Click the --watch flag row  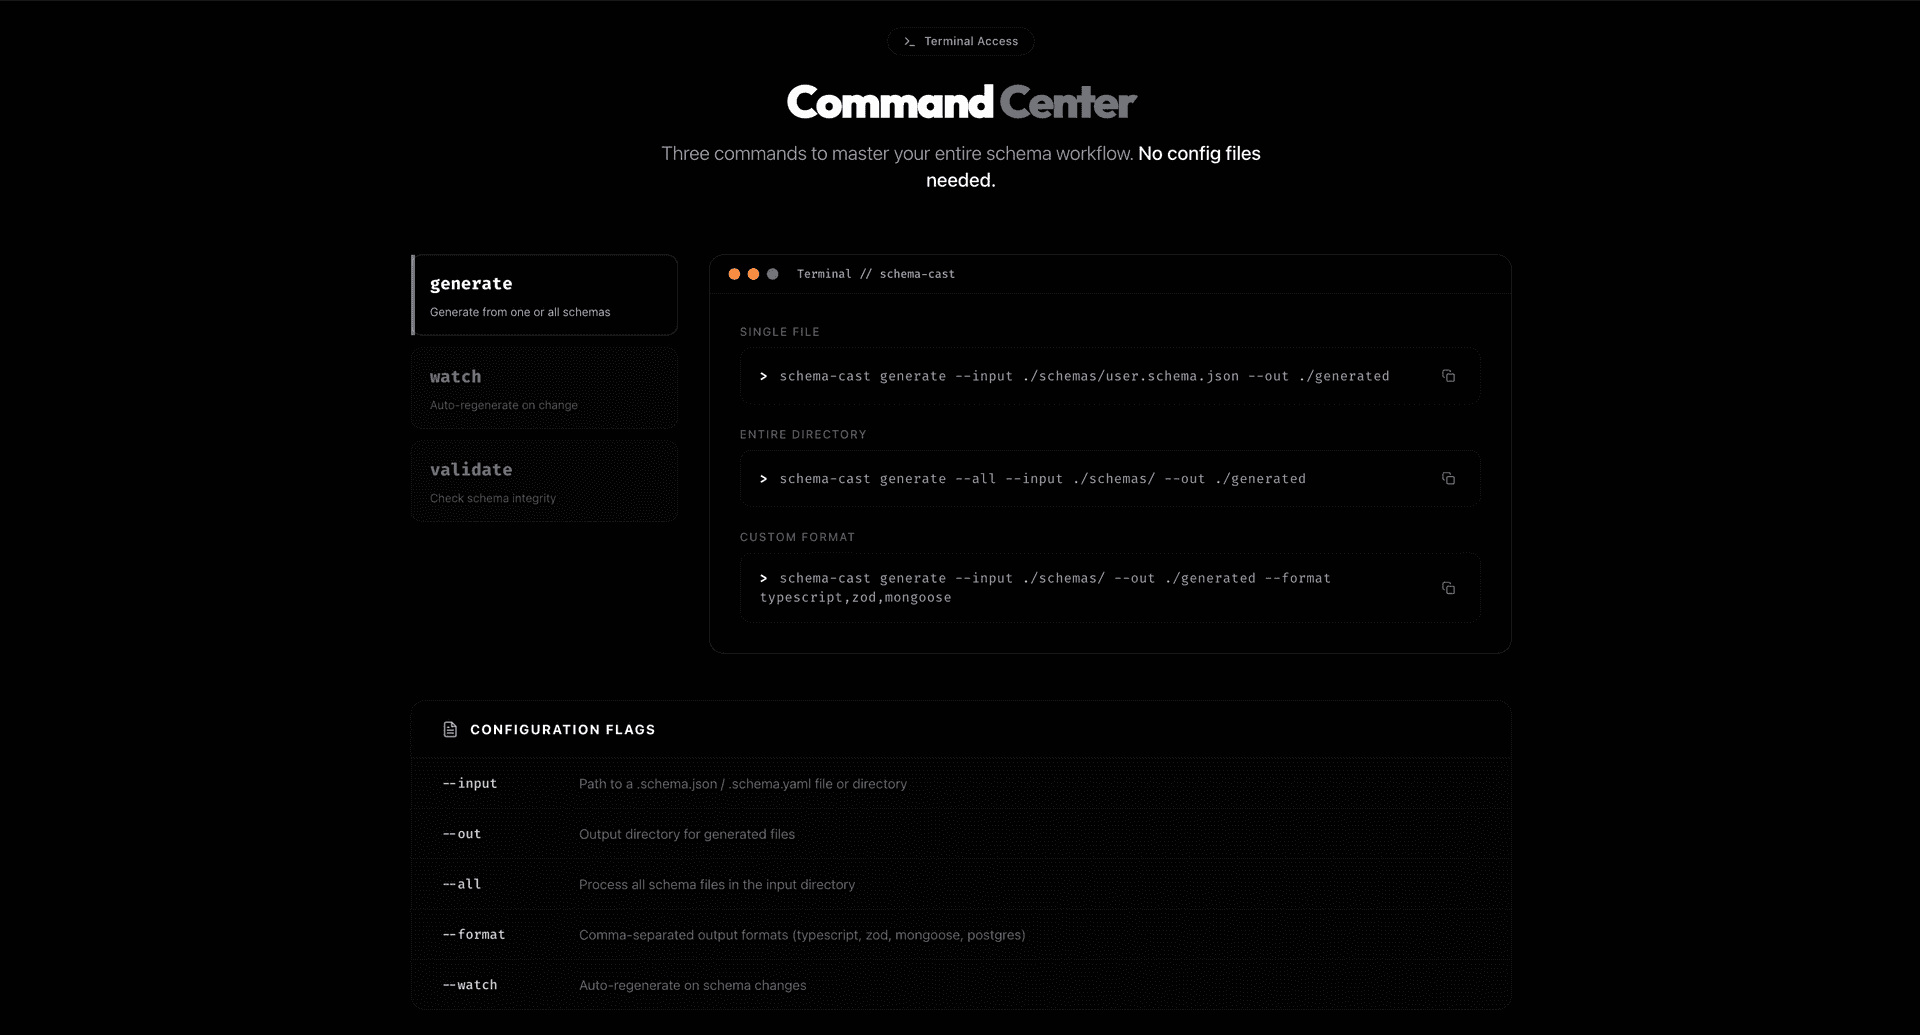pos(960,985)
